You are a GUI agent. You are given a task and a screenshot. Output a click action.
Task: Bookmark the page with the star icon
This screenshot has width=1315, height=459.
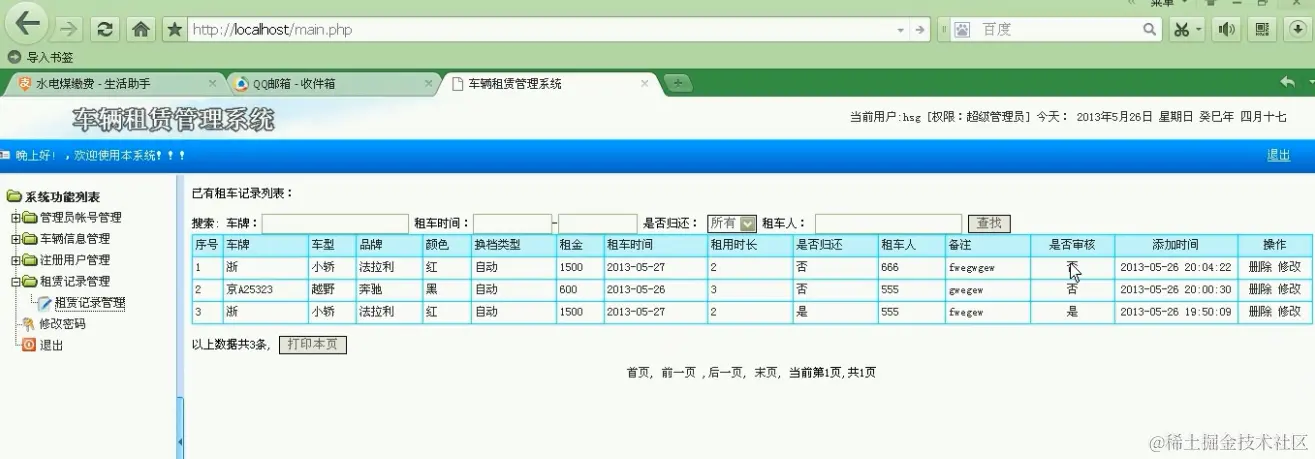pyautogui.click(x=175, y=30)
